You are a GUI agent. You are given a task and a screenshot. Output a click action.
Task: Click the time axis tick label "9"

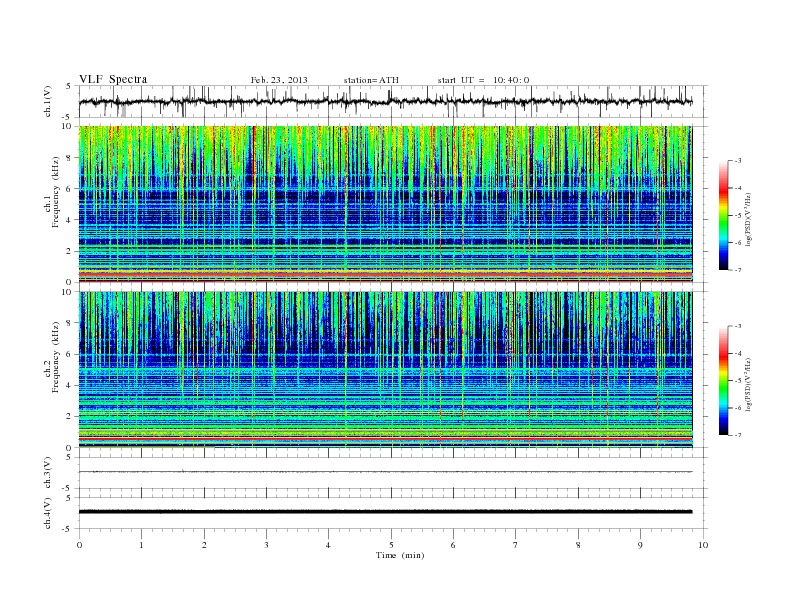[x=640, y=545]
